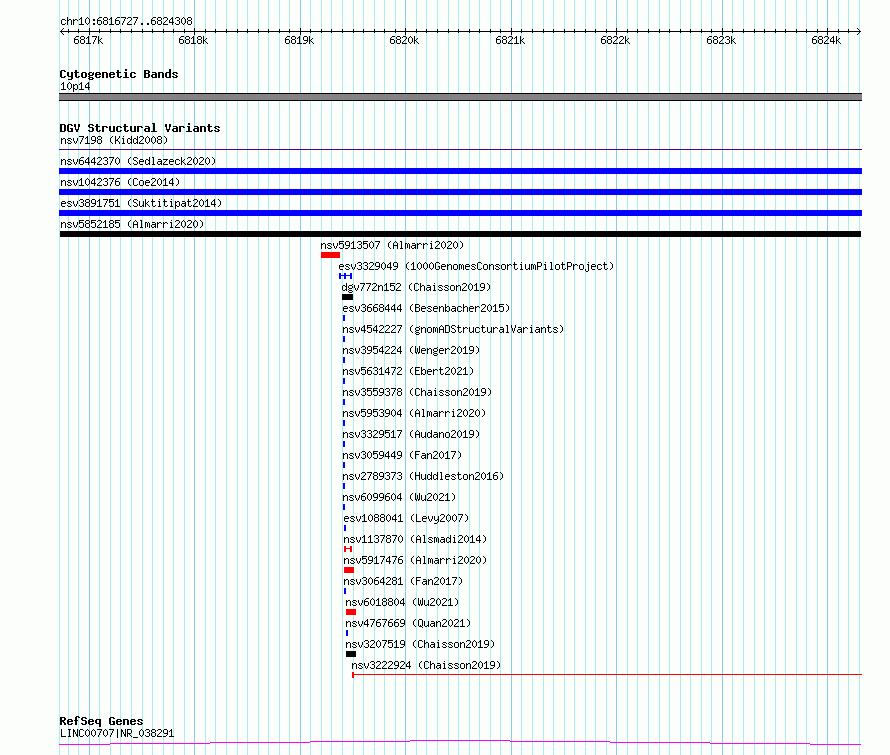Click nsv5953904 (Almarri2020) label

coord(414,413)
